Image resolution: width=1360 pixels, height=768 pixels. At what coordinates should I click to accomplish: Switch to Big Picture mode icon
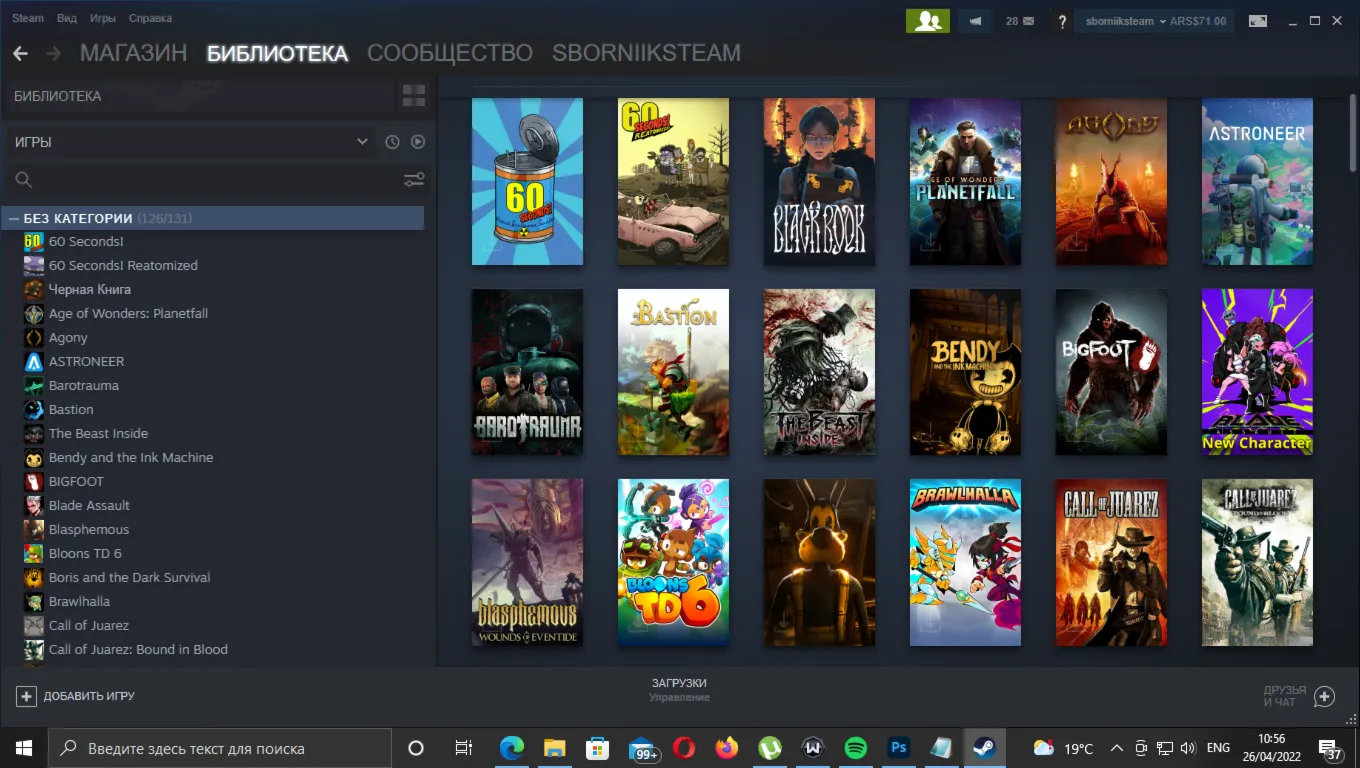point(1258,21)
